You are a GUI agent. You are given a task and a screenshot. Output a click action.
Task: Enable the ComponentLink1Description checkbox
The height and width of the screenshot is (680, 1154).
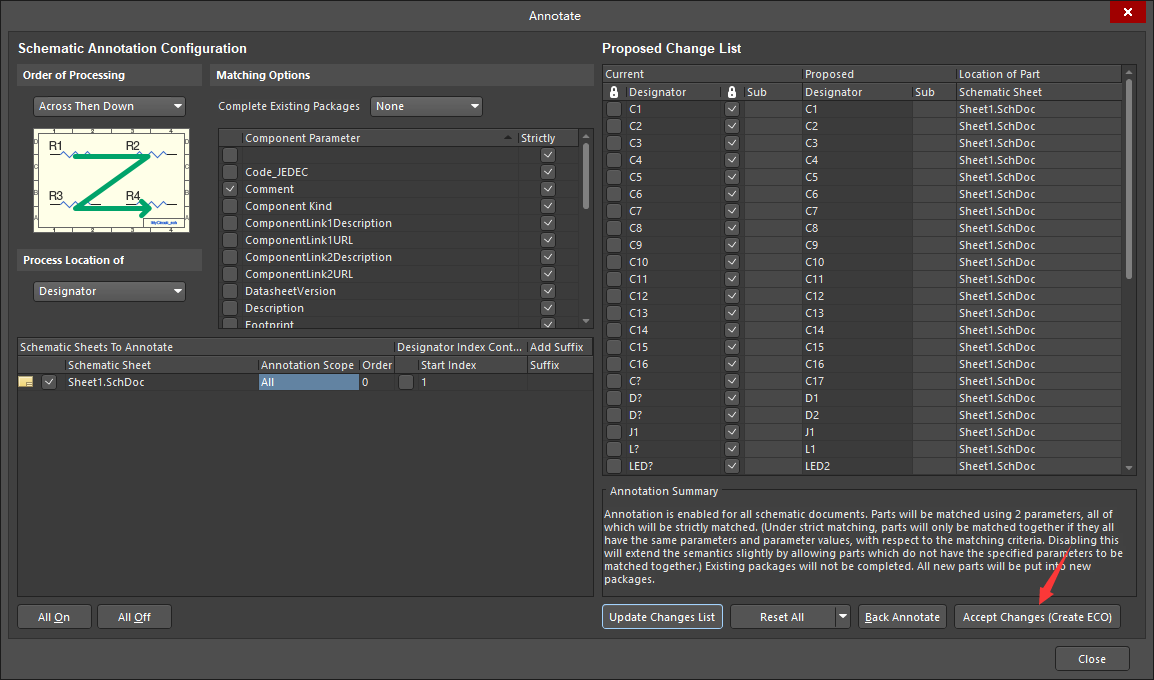[230, 223]
